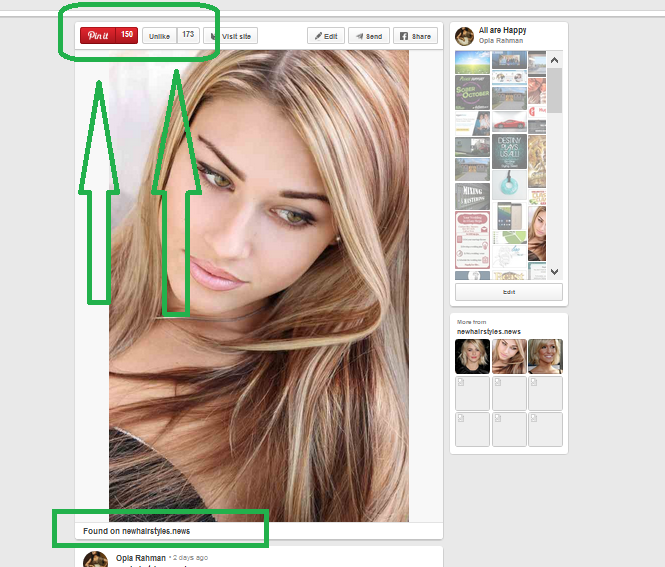665x567 pixels.
Task: Open the golden movie poster thumbnail
Action: [537, 162]
